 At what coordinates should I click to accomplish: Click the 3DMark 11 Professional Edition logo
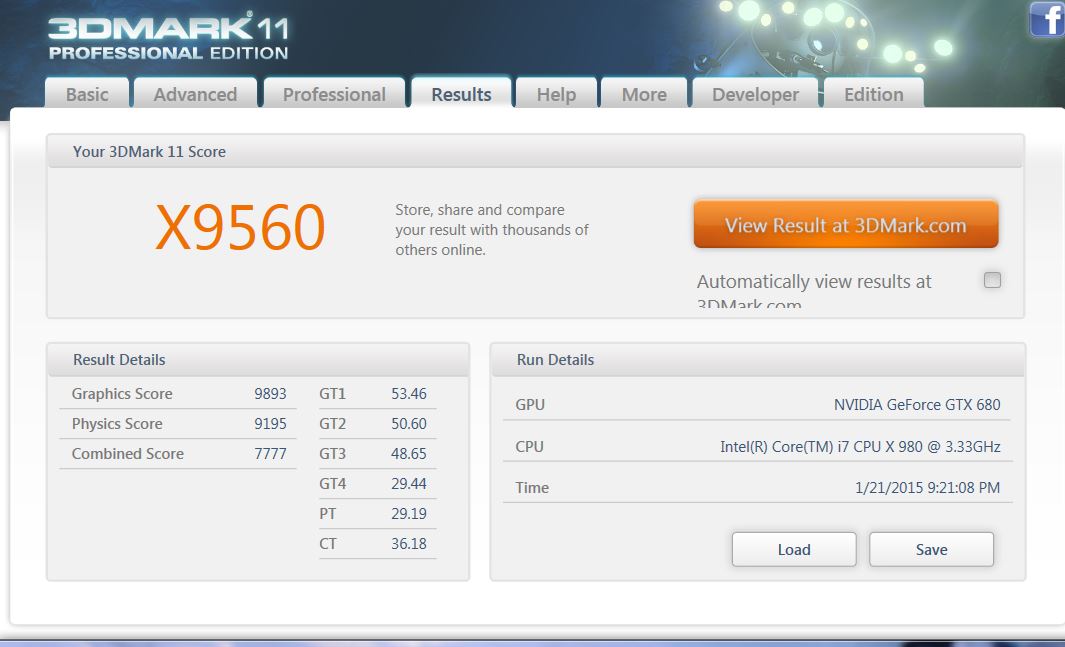[x=168, y=38]
